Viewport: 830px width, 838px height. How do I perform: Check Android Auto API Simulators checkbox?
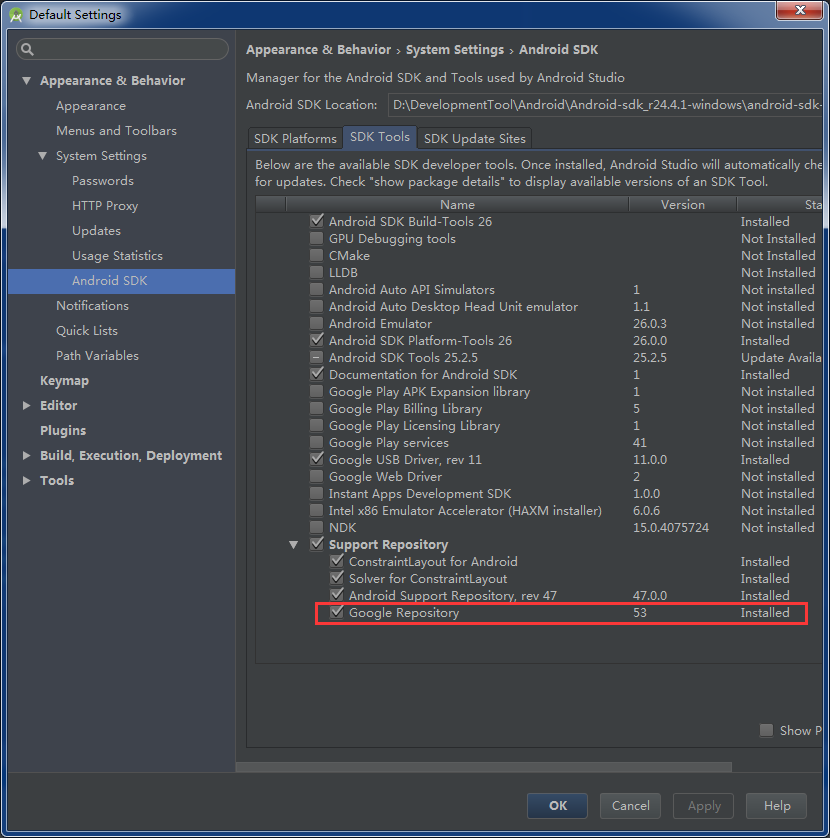(316, 289)
